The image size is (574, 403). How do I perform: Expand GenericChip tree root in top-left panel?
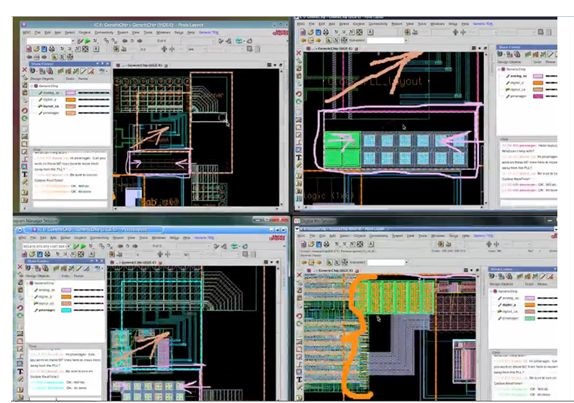click(x=32, y=86)
